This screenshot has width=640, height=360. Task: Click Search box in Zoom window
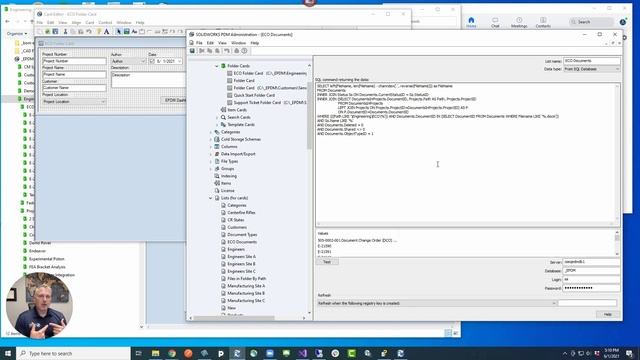591,22
